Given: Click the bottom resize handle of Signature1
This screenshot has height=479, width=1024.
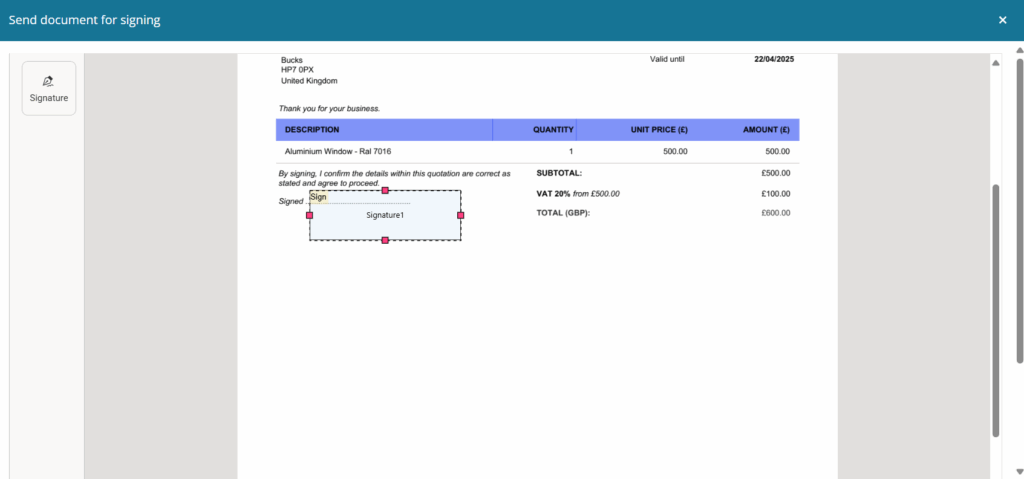Looking at the screenshot, I should [x=385, y=240].
